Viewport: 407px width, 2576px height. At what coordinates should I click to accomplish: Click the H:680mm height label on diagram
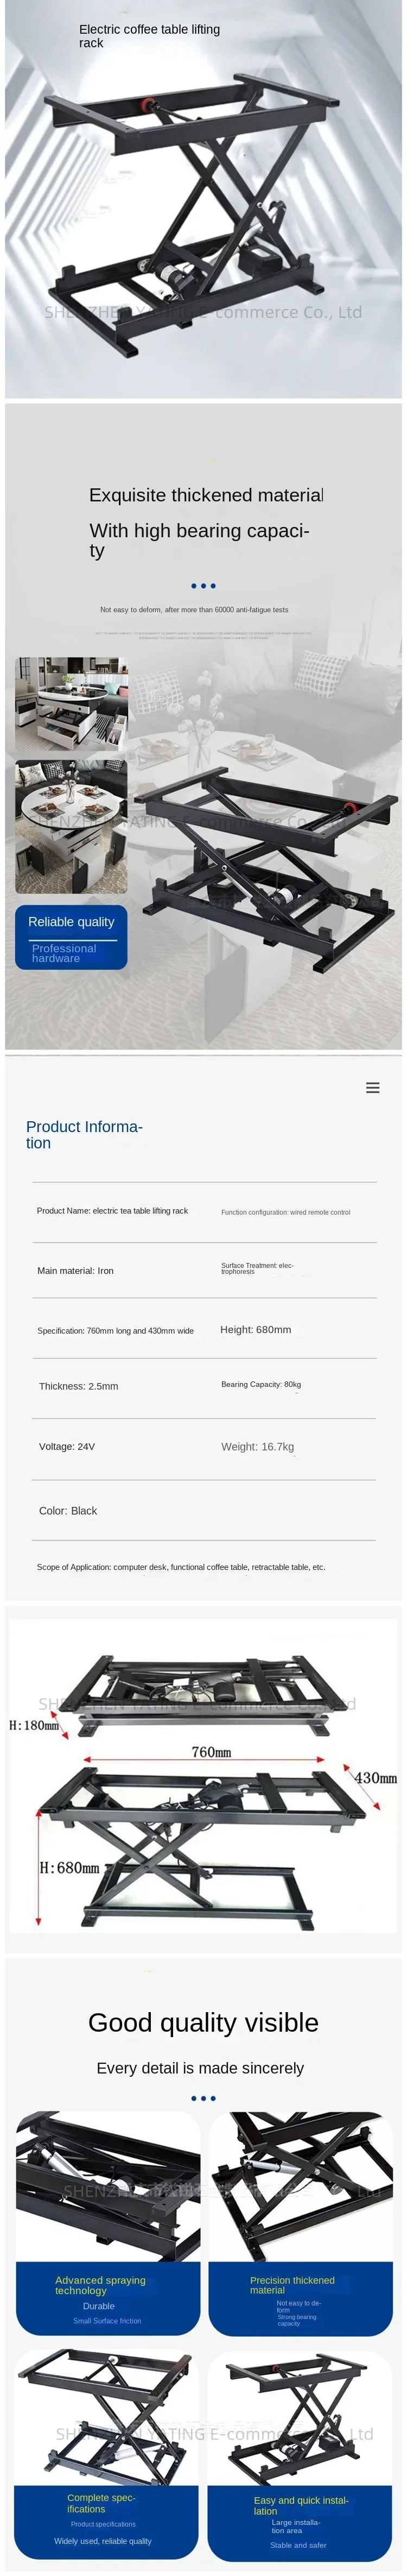[x=69, y=1867]
